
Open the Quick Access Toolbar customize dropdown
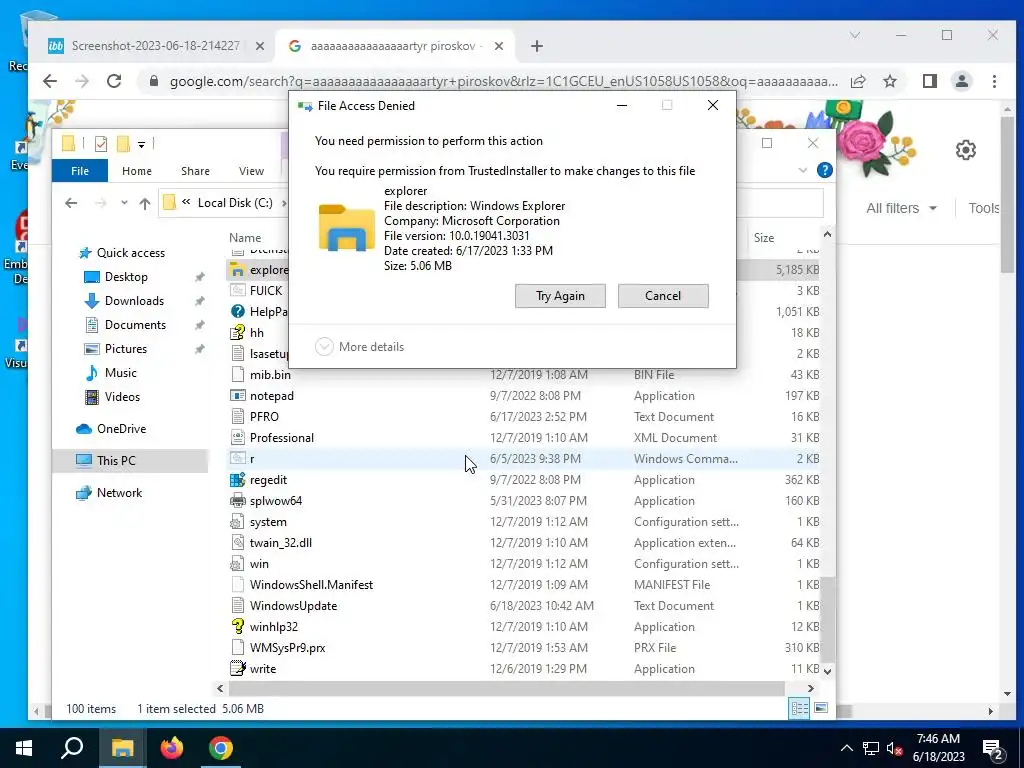point(141,144)
